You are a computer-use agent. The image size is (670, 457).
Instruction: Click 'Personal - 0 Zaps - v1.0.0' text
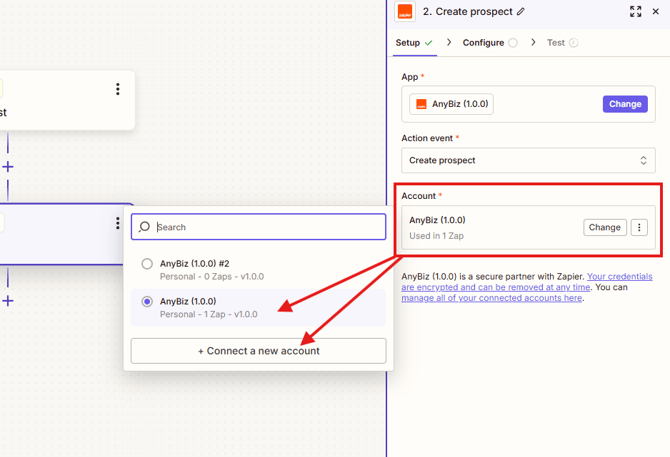point(212,277)
